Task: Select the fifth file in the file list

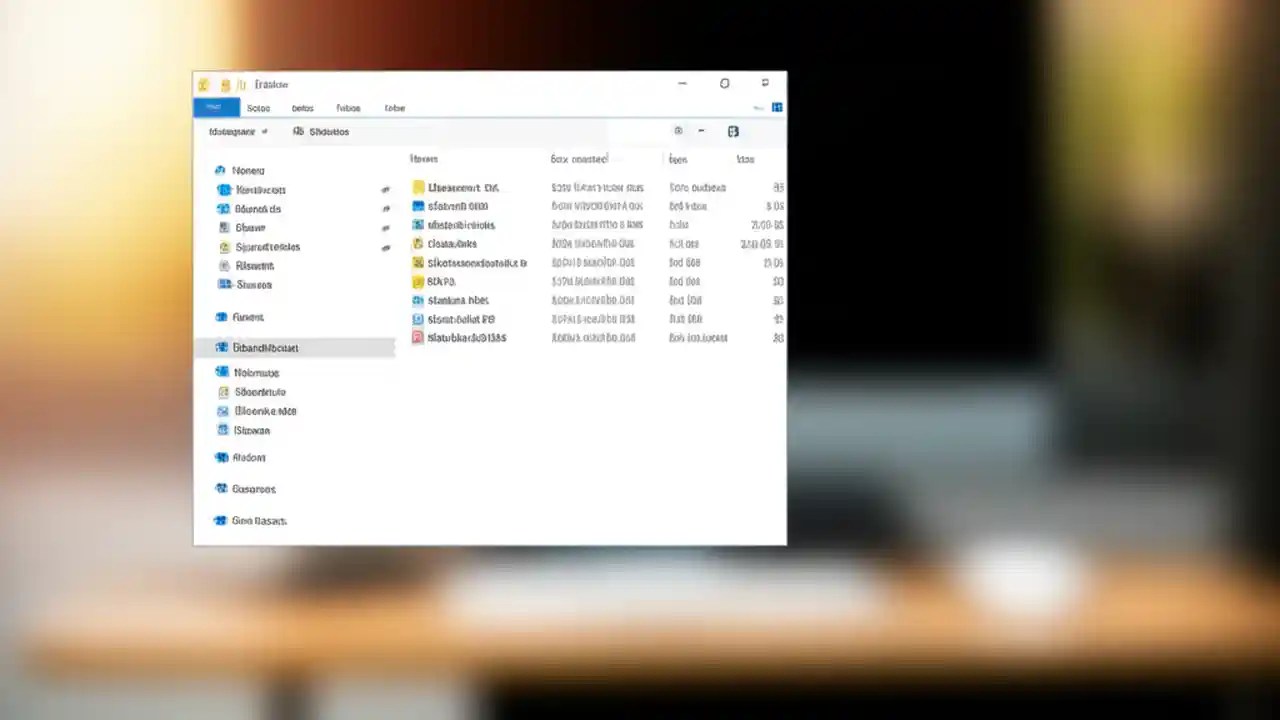Action: (x=477, y=262)
